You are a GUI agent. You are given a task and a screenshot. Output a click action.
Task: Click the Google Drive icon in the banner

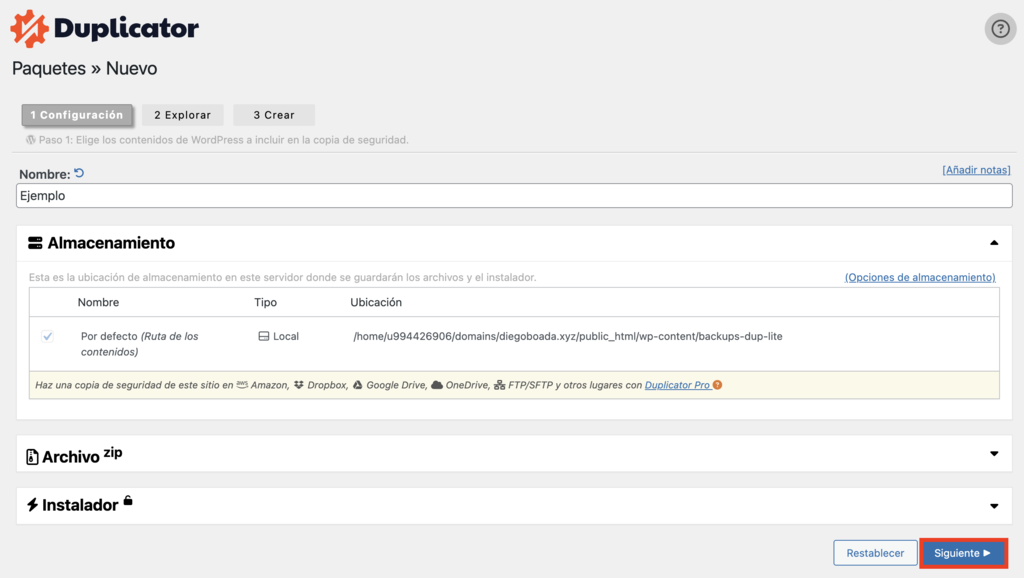pyautogui.click(x=357, y=386)
